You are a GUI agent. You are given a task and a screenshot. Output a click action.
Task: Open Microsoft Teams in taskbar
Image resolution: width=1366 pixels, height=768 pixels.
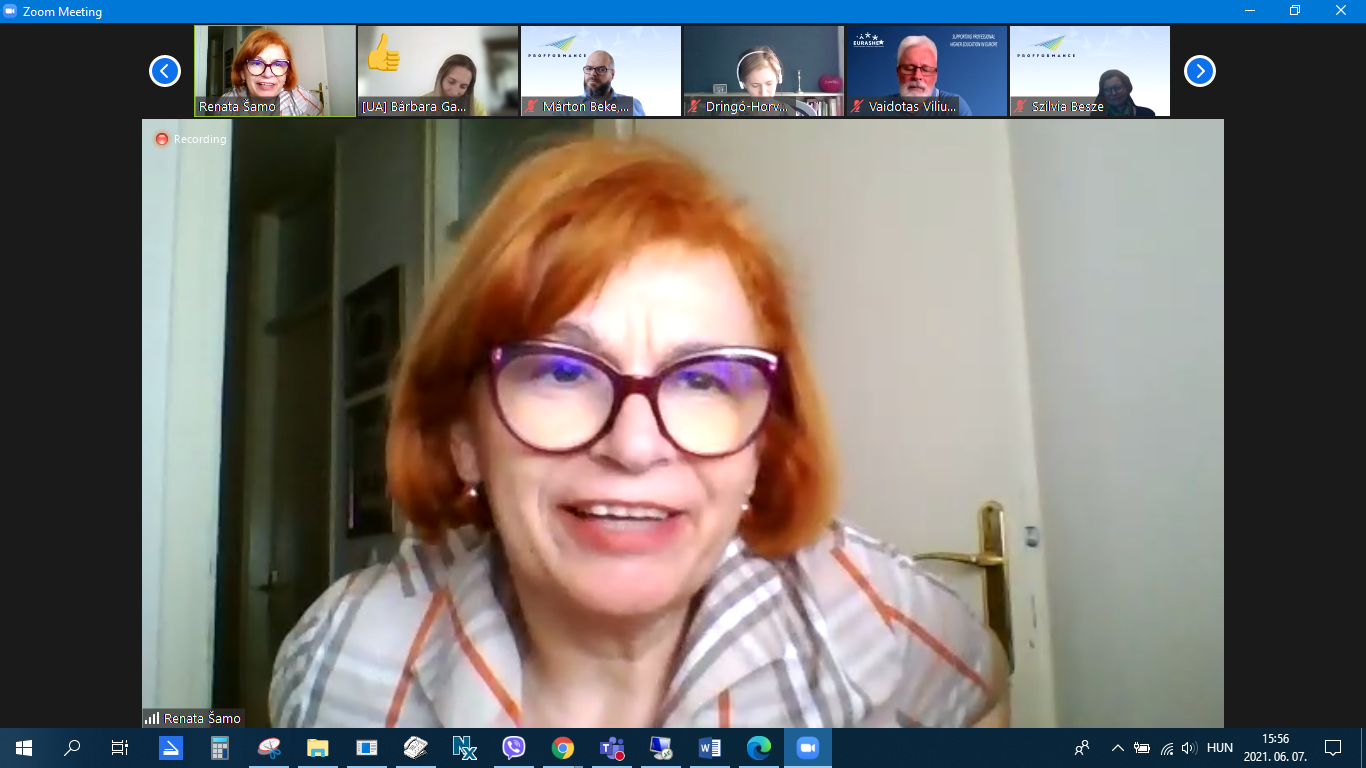click(x=611, y=748)
